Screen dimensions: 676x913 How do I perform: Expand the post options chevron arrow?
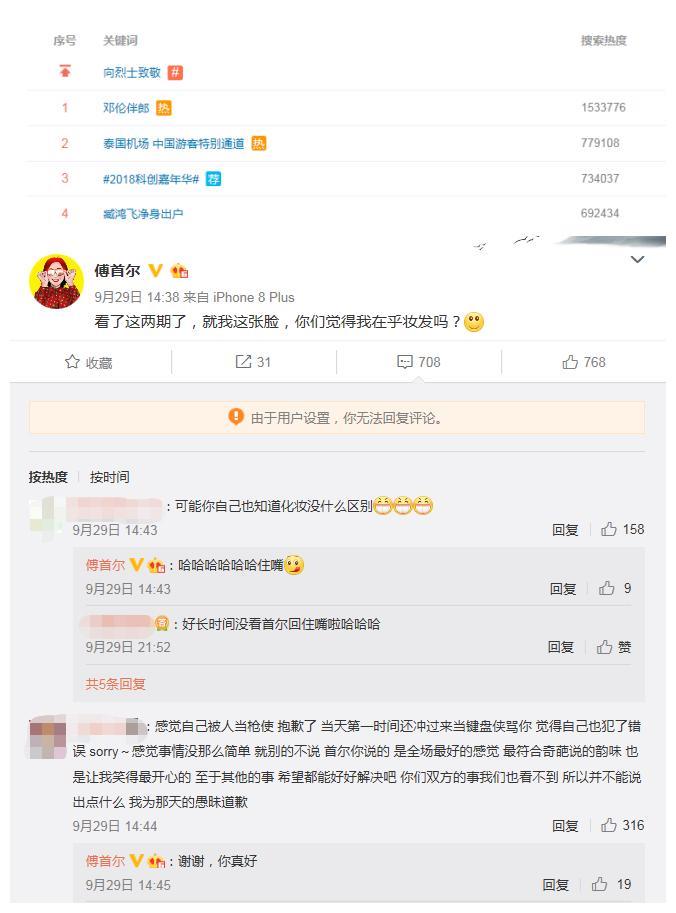(x=638, y=259)
